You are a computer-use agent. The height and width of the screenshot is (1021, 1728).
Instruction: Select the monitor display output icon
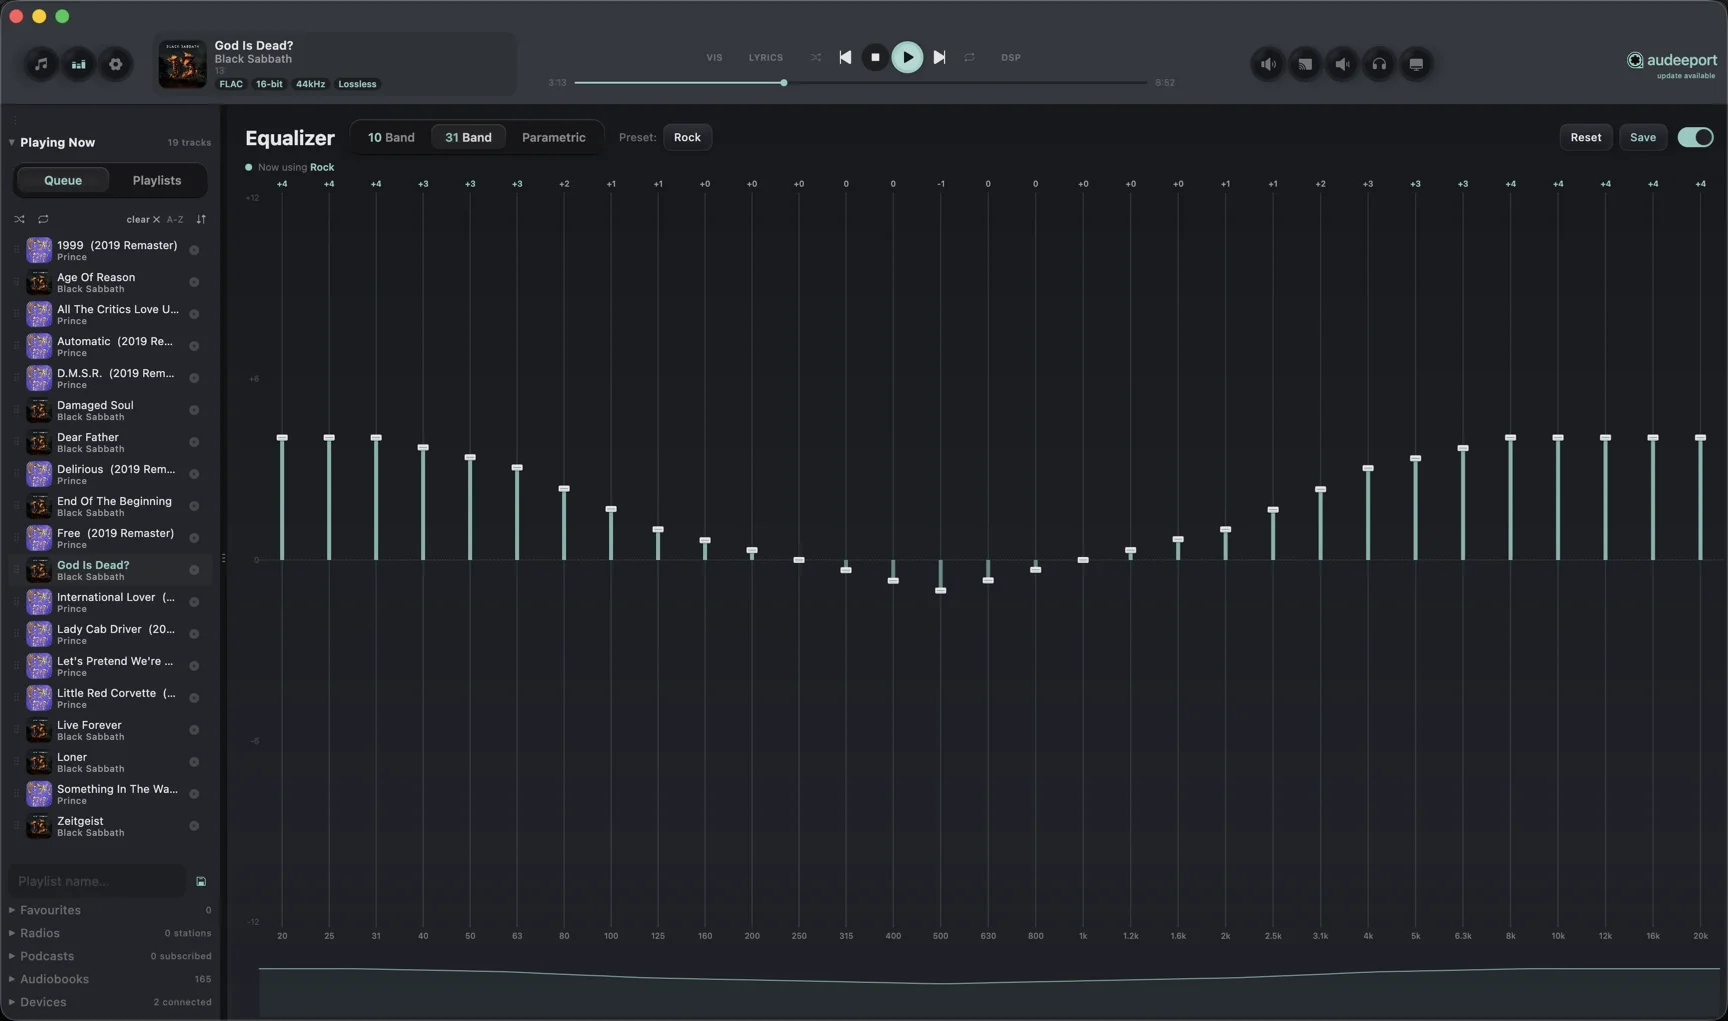click(1416, 64)
